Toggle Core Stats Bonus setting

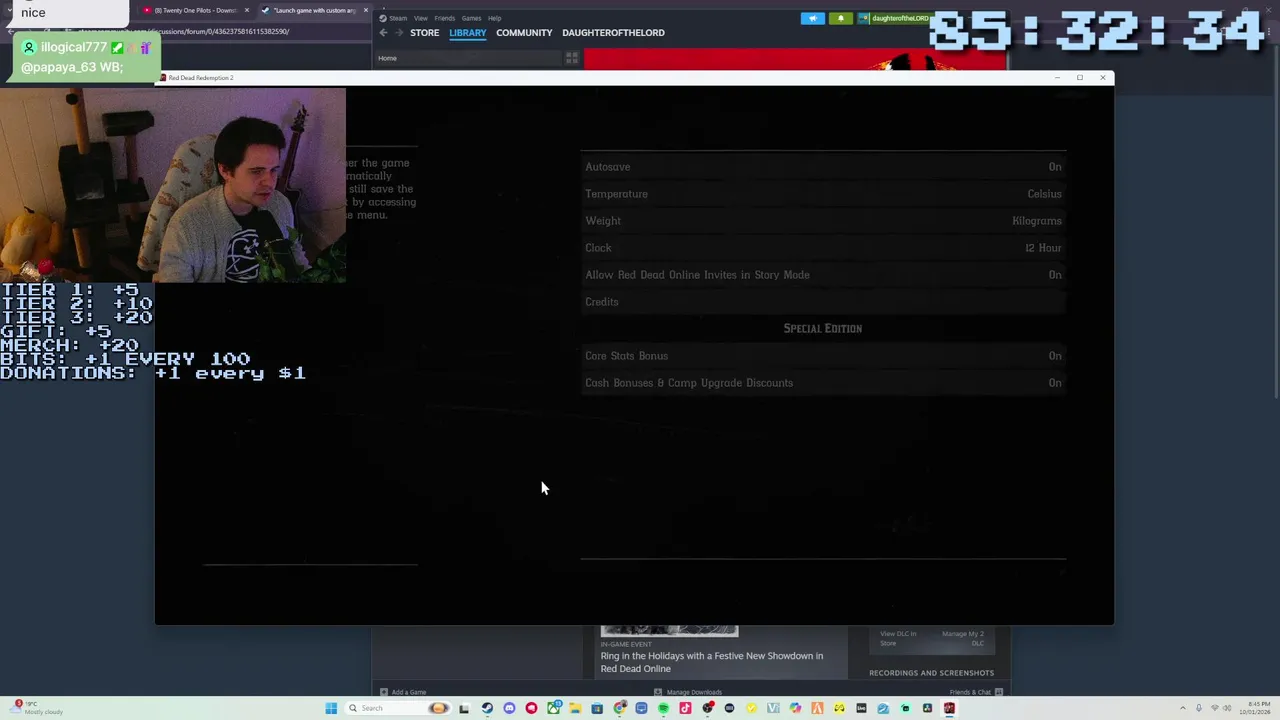tap(823, 356)
